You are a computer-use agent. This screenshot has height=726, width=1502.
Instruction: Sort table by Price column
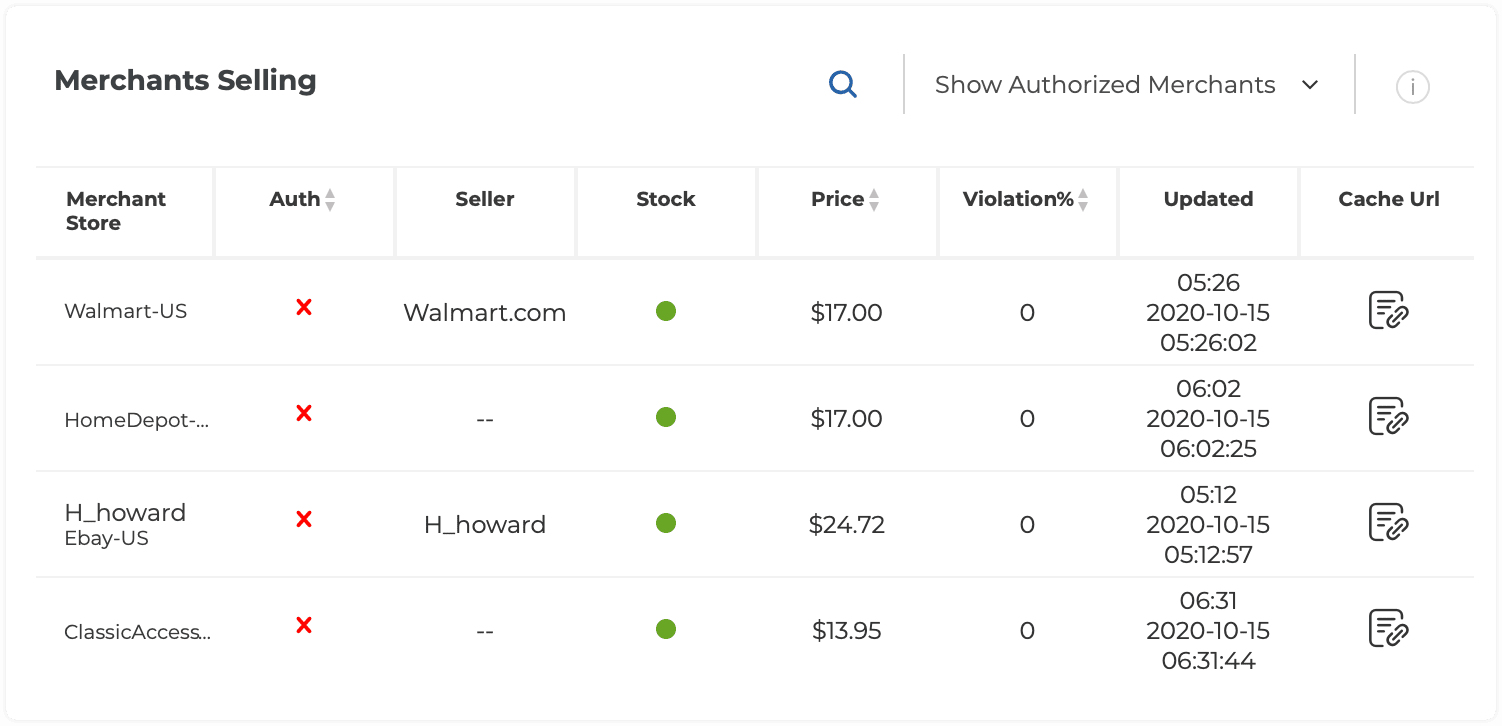pyautogui.click(x=873, y=200)
